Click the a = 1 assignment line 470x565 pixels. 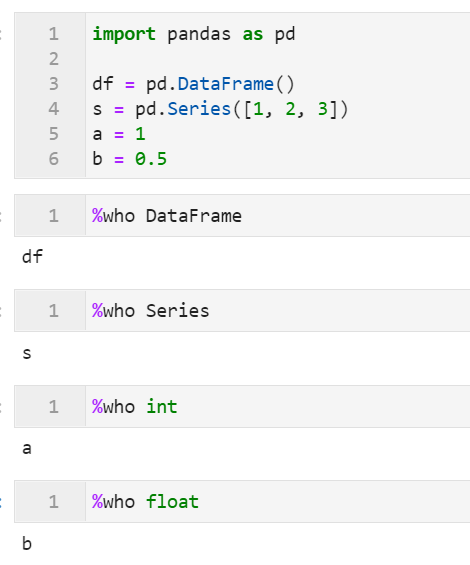coord(119,134)
